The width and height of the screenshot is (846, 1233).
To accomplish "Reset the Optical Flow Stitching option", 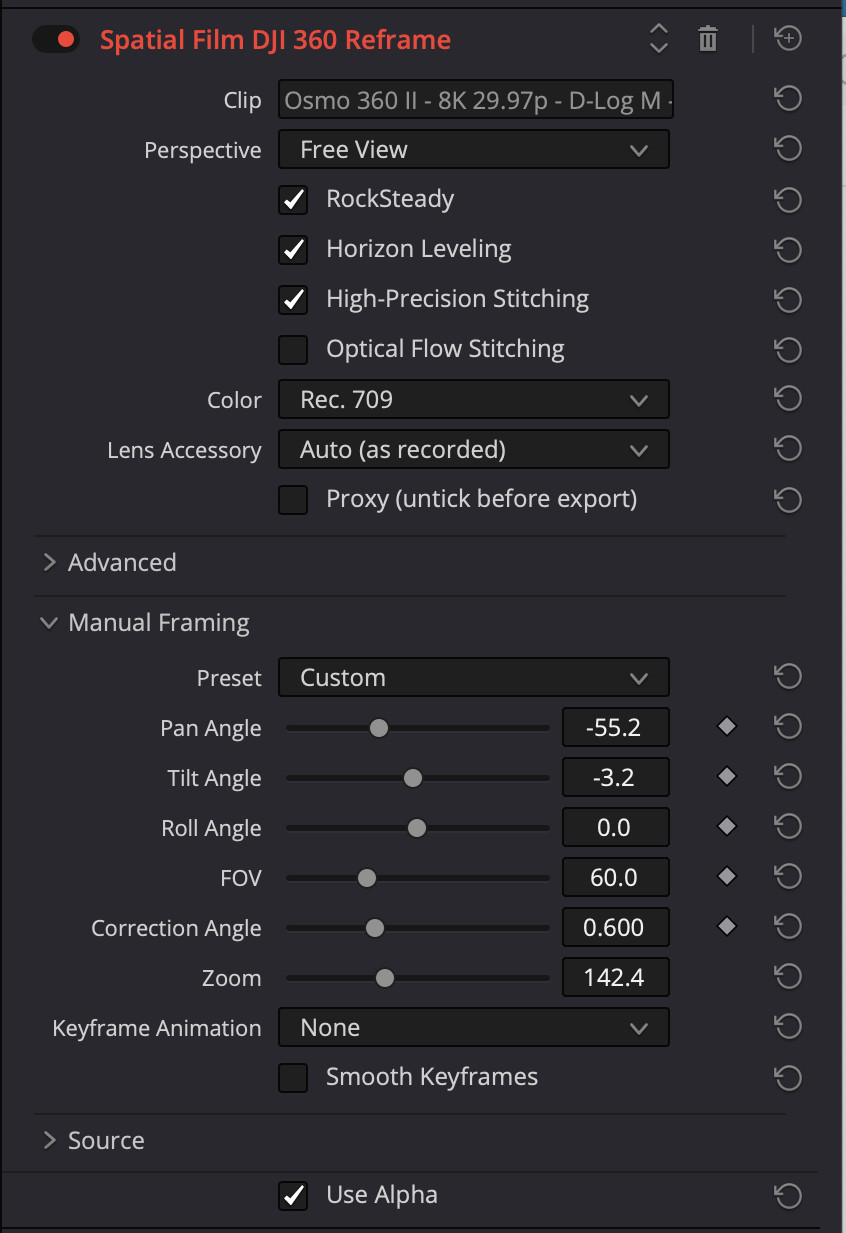I will pyautogui.click(x=788, y=349).
